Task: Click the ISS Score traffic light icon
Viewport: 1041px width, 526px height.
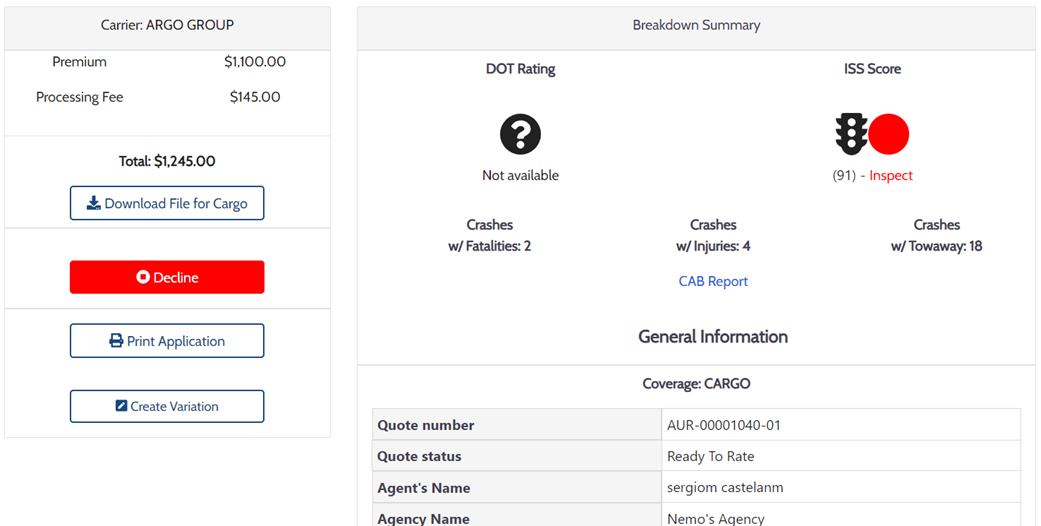Action: click(851, 134)
